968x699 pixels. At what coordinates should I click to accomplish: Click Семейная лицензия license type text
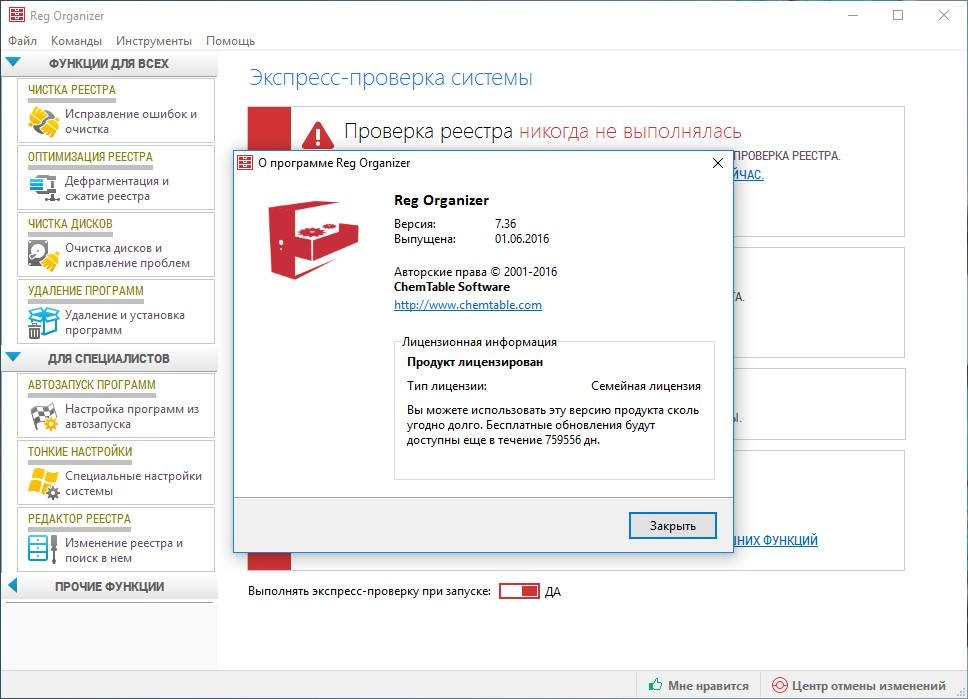646,386
